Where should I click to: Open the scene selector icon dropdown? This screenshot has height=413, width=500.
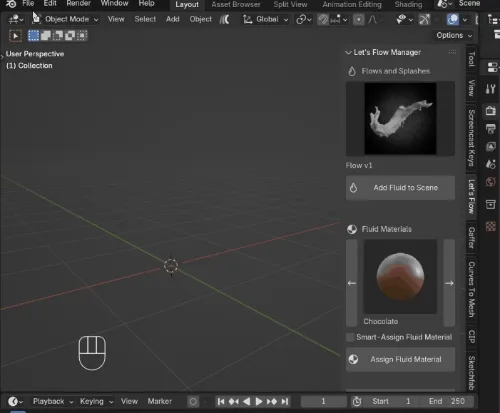tap(444, 4)
